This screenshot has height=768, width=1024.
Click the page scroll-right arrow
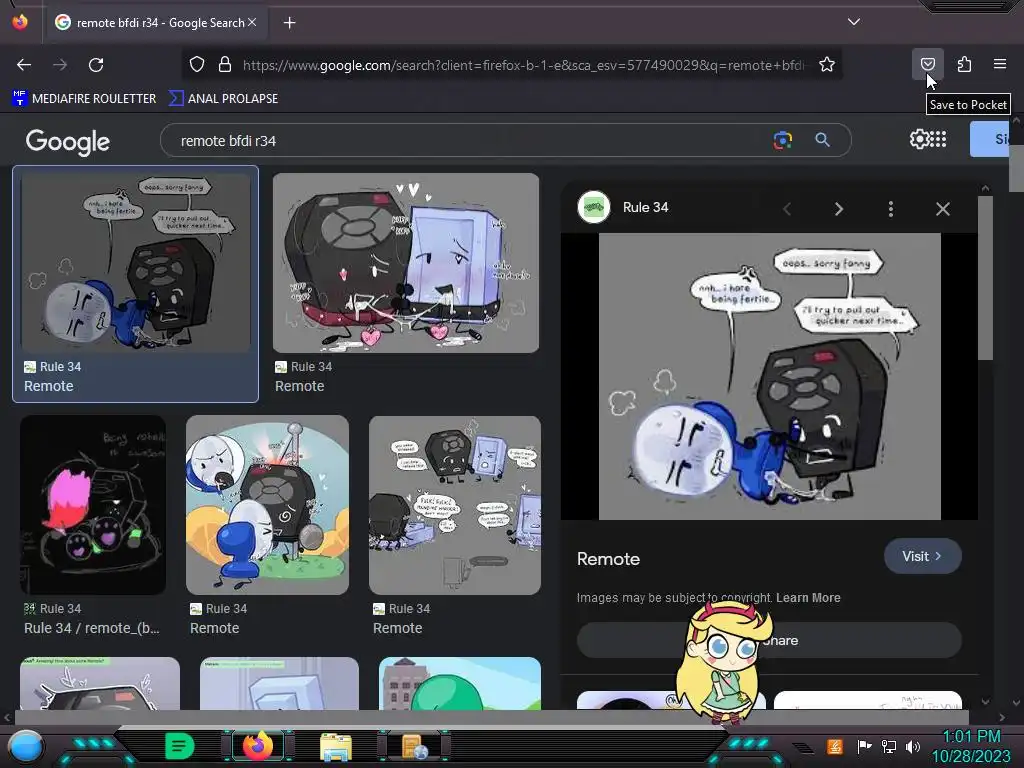(1002, 717)
